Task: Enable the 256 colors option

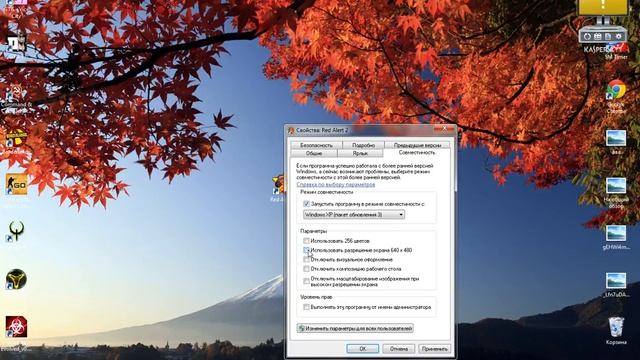Action: (x=306, y=241)
